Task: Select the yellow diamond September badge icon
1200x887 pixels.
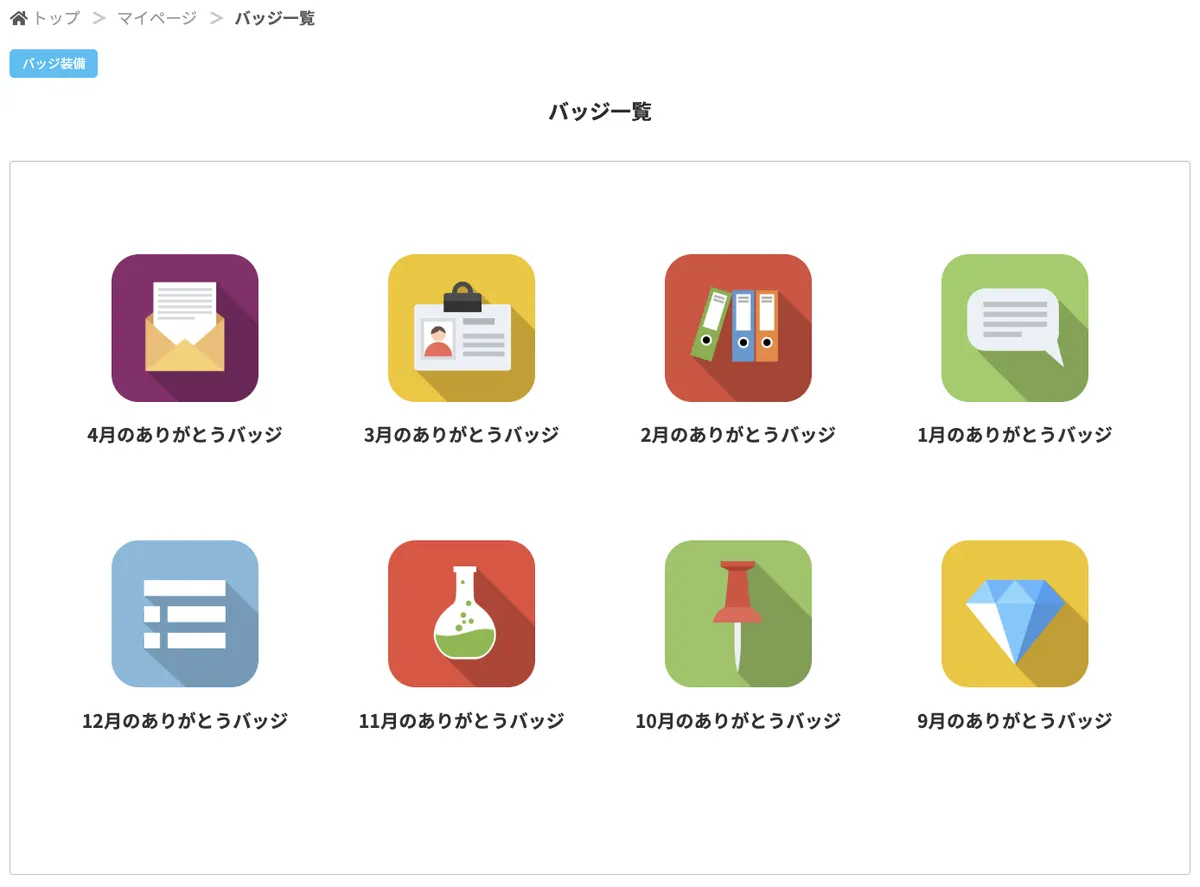Action: 1014,614
